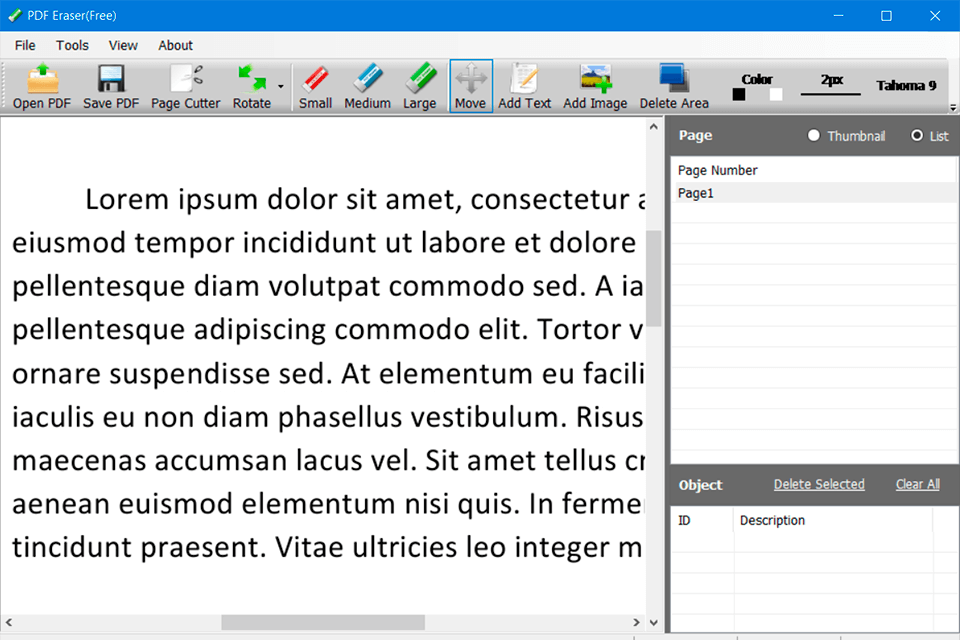This screenshot has width=960, height=640.
Task: Launch the Page Cutter tool
Action: click(x=185, y=85)
